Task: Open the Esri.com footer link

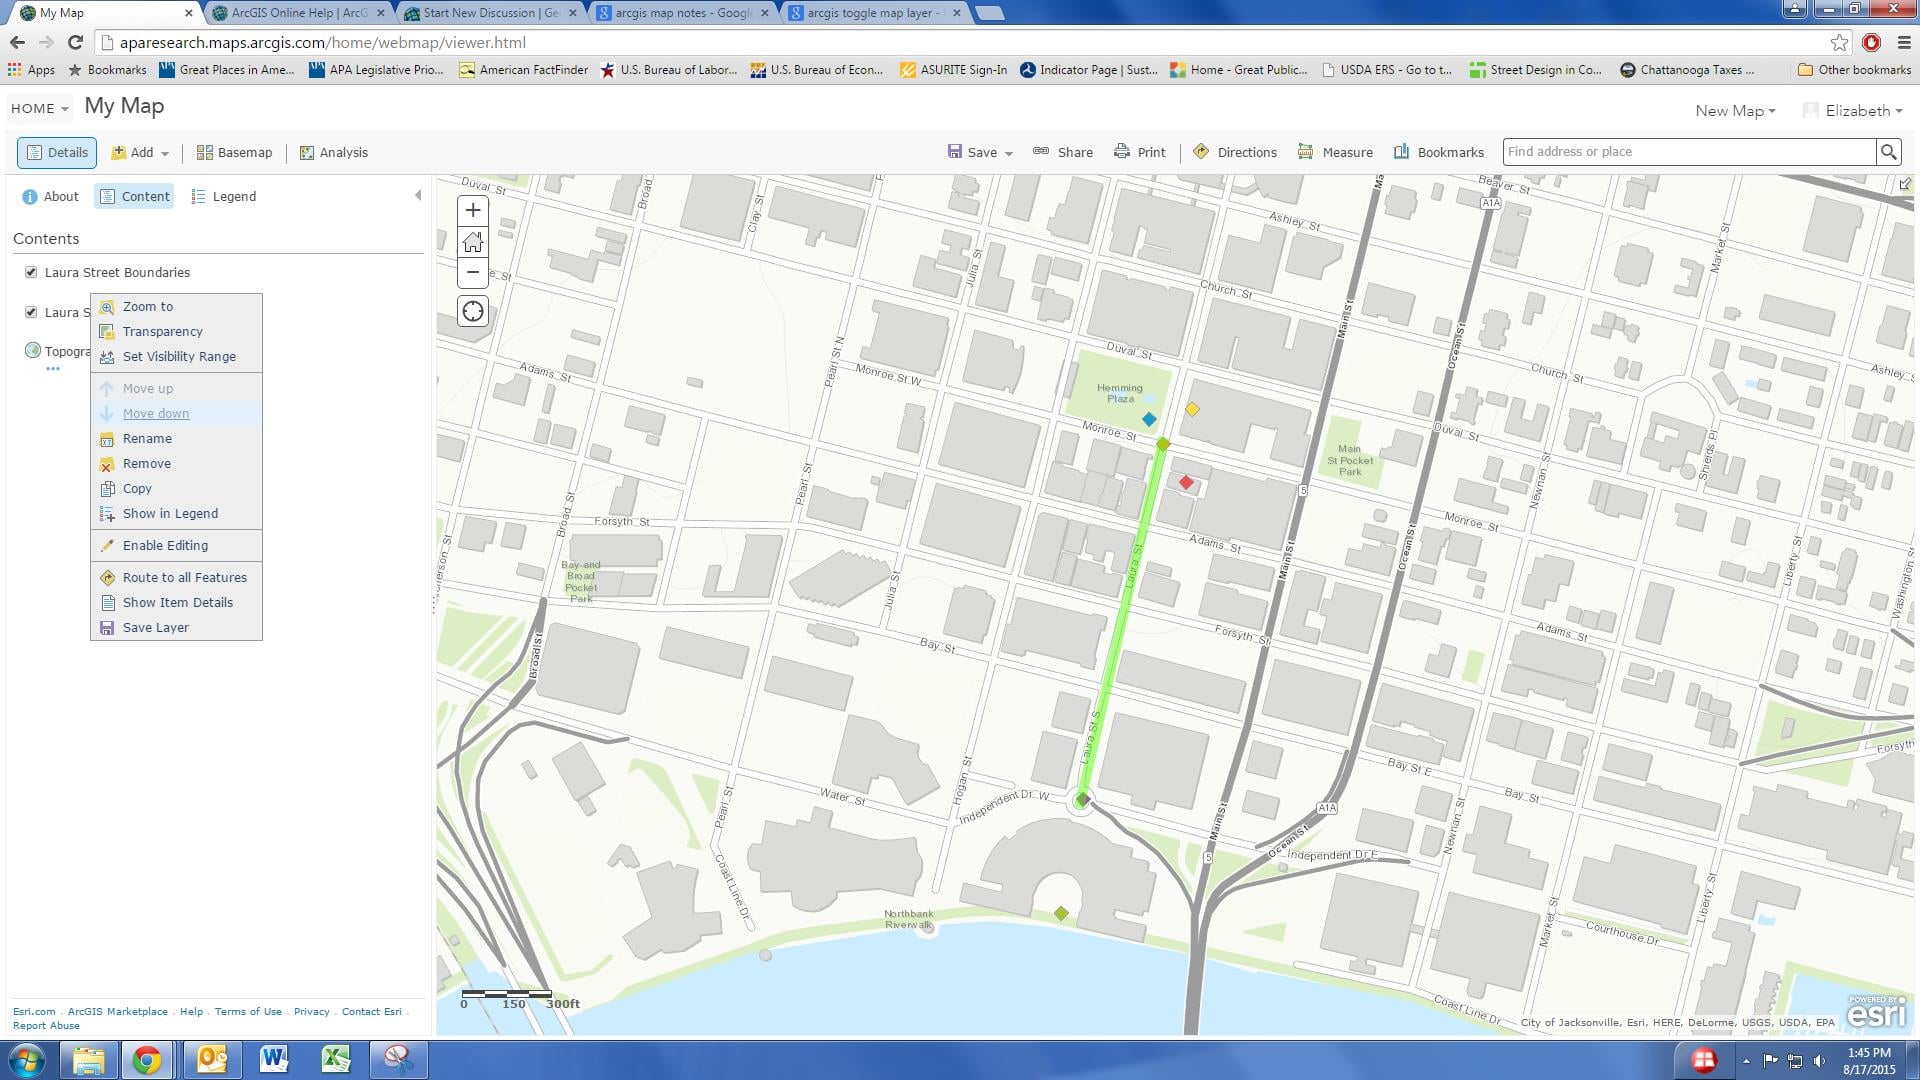Action: point(34,1011)
